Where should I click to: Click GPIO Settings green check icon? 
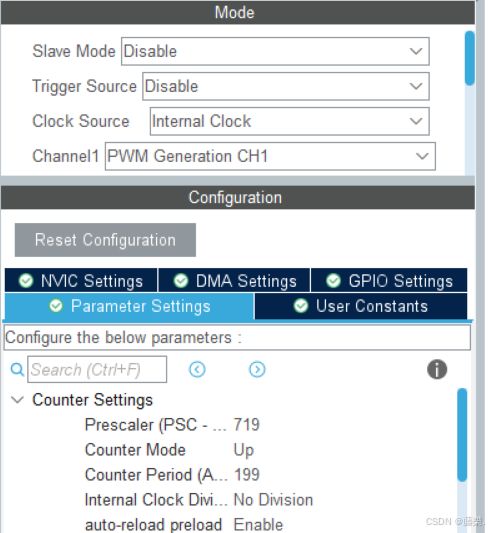coord(333,281)
